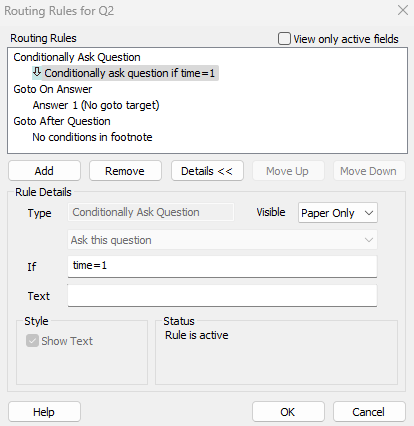Select No conditions in footnote entry
Image resolution: width=414 pixels, height=426 pixels.
click(x=92, y=137)
